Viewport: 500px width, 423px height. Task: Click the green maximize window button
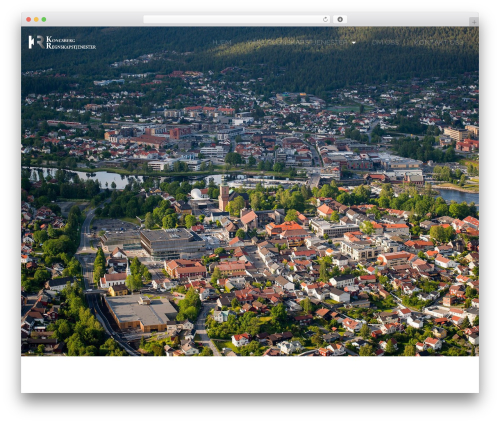pyautogui.click(x=44, y=19)
